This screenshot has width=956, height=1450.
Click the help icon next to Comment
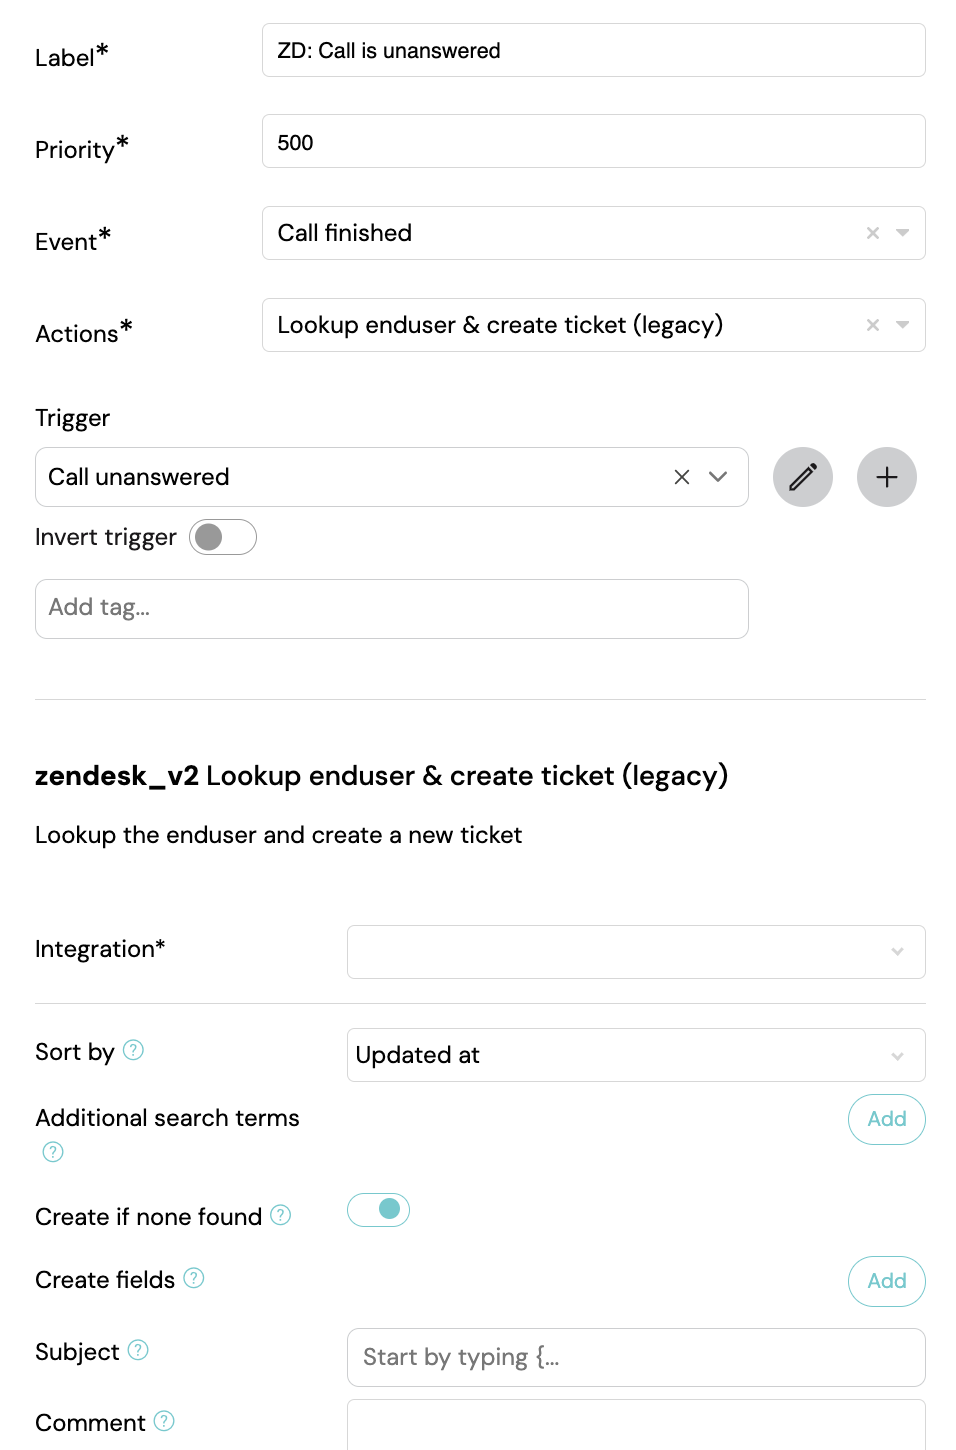click(163, 1422)
